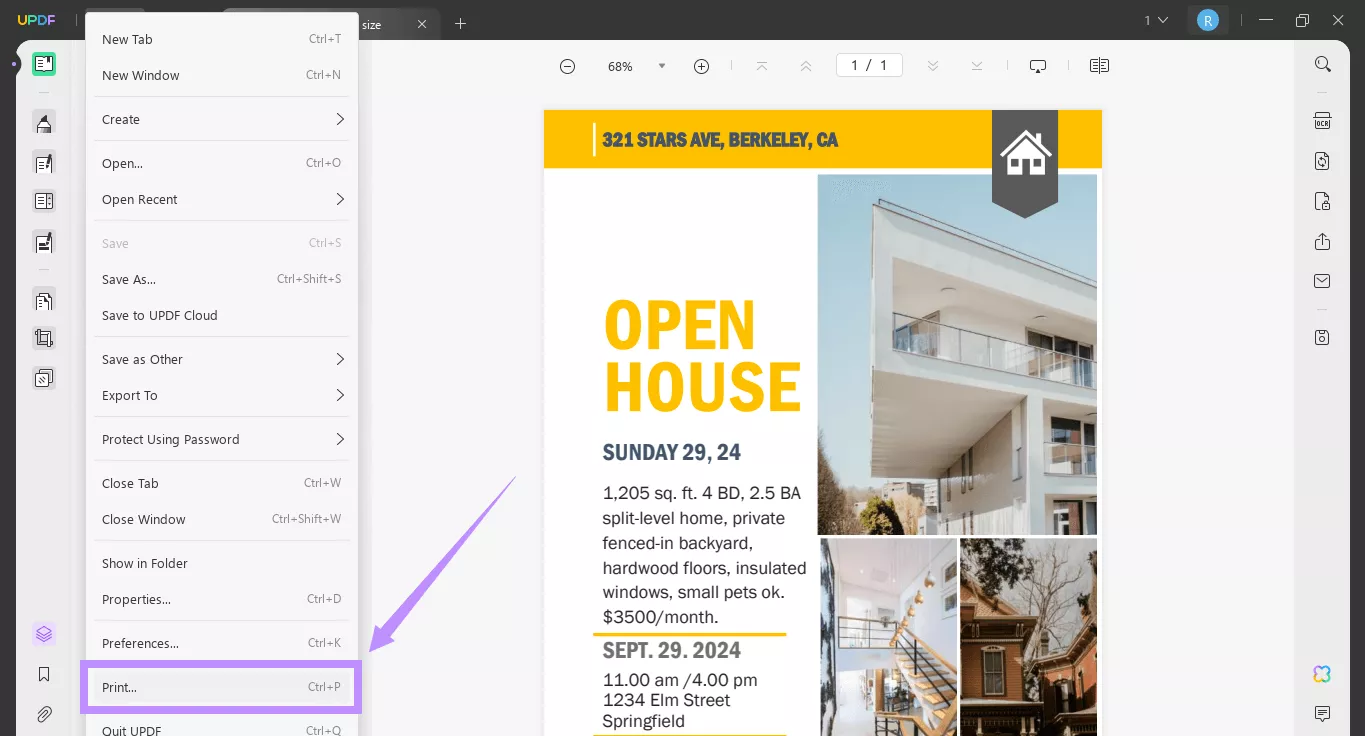Choose Save to UPDF Cloud
The image size is (1365, 736).
[x=222, y=315]
